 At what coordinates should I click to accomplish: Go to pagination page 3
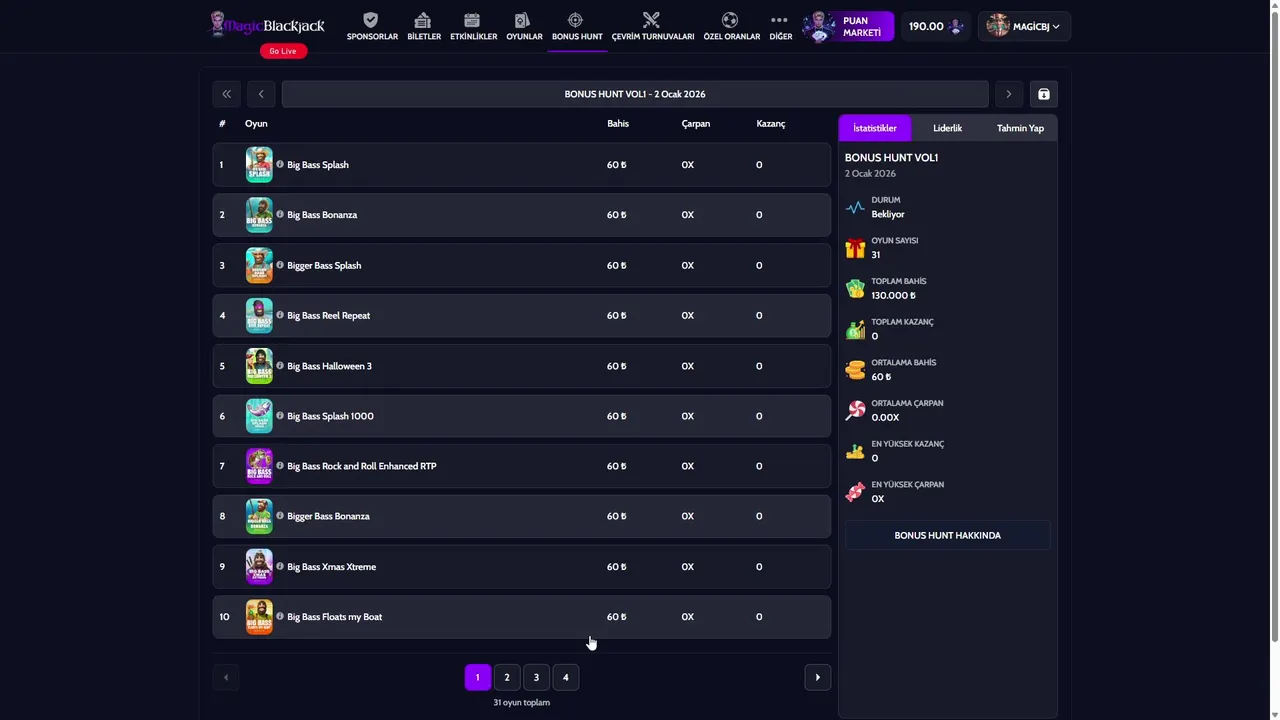tap(536, 677)
